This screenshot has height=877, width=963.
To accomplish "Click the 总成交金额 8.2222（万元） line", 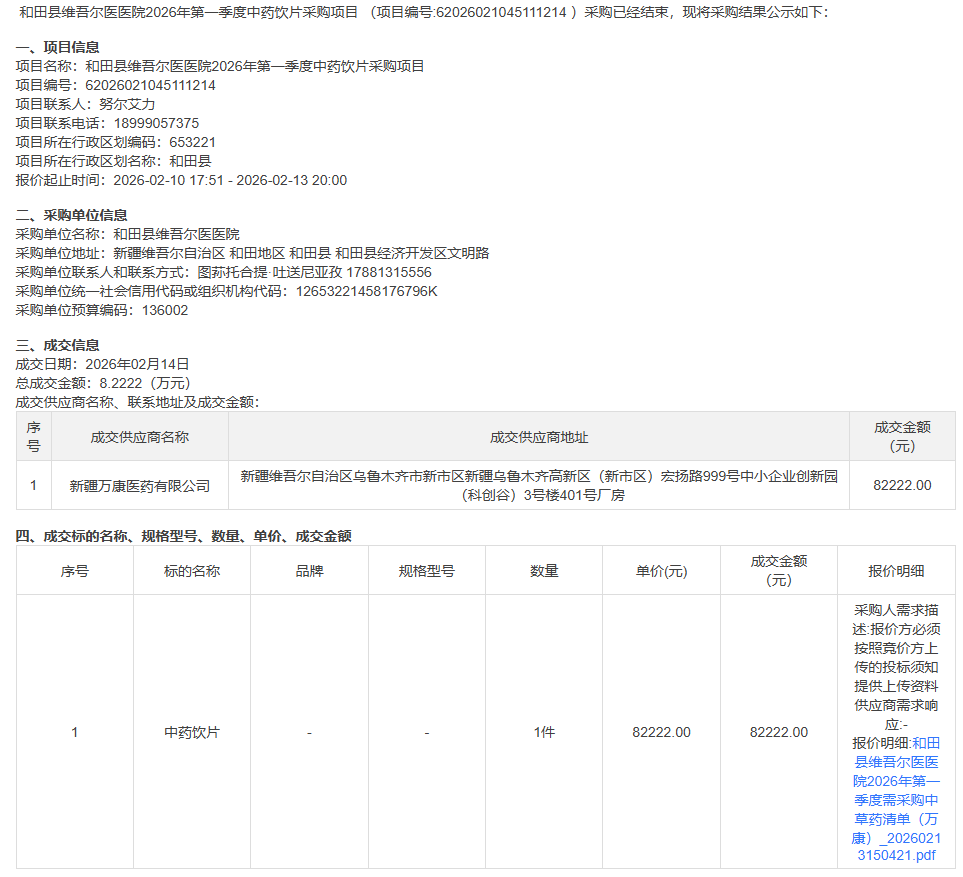I will coord(103,383).
